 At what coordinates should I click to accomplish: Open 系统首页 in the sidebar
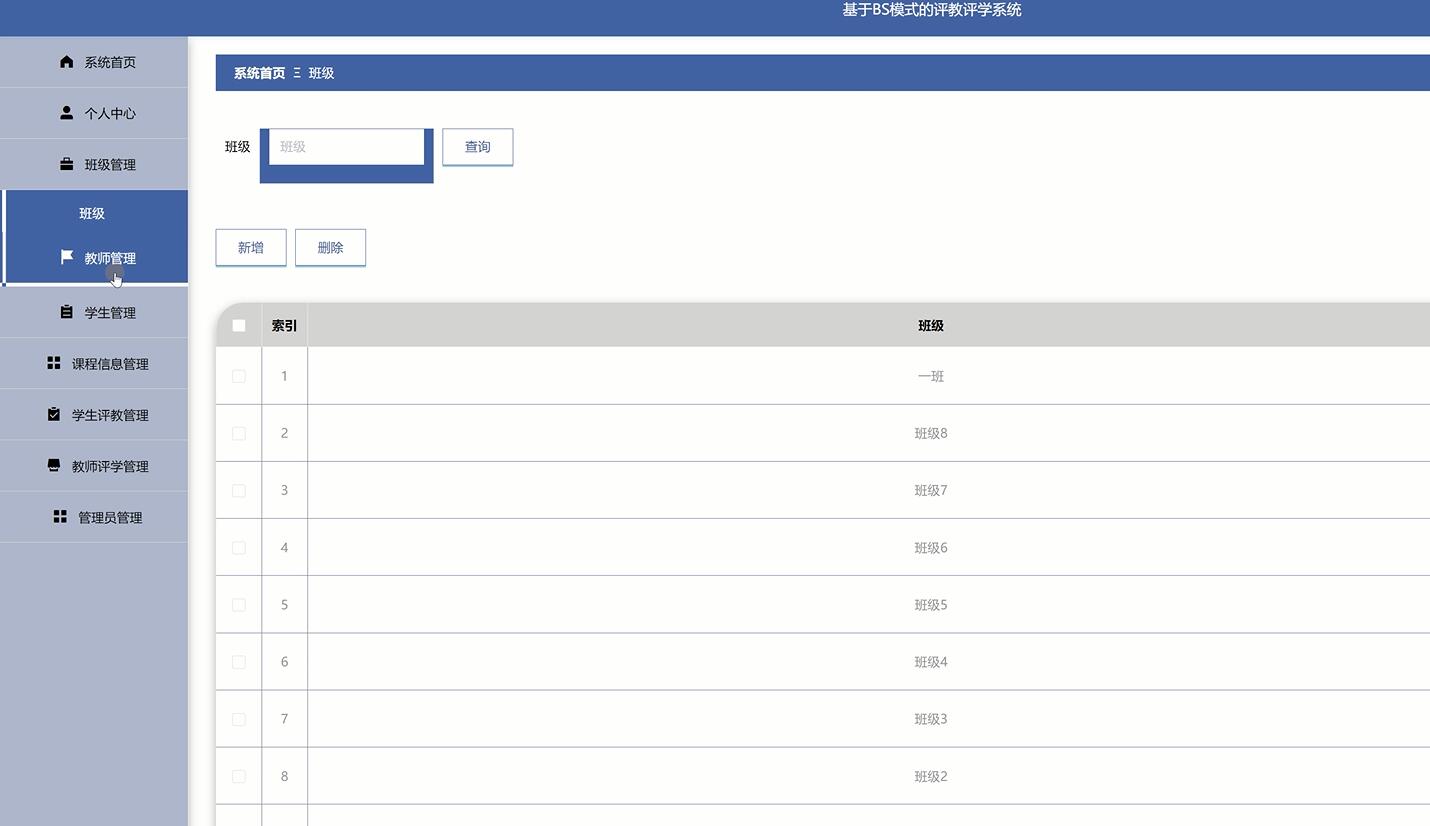[x=94, y=62]
